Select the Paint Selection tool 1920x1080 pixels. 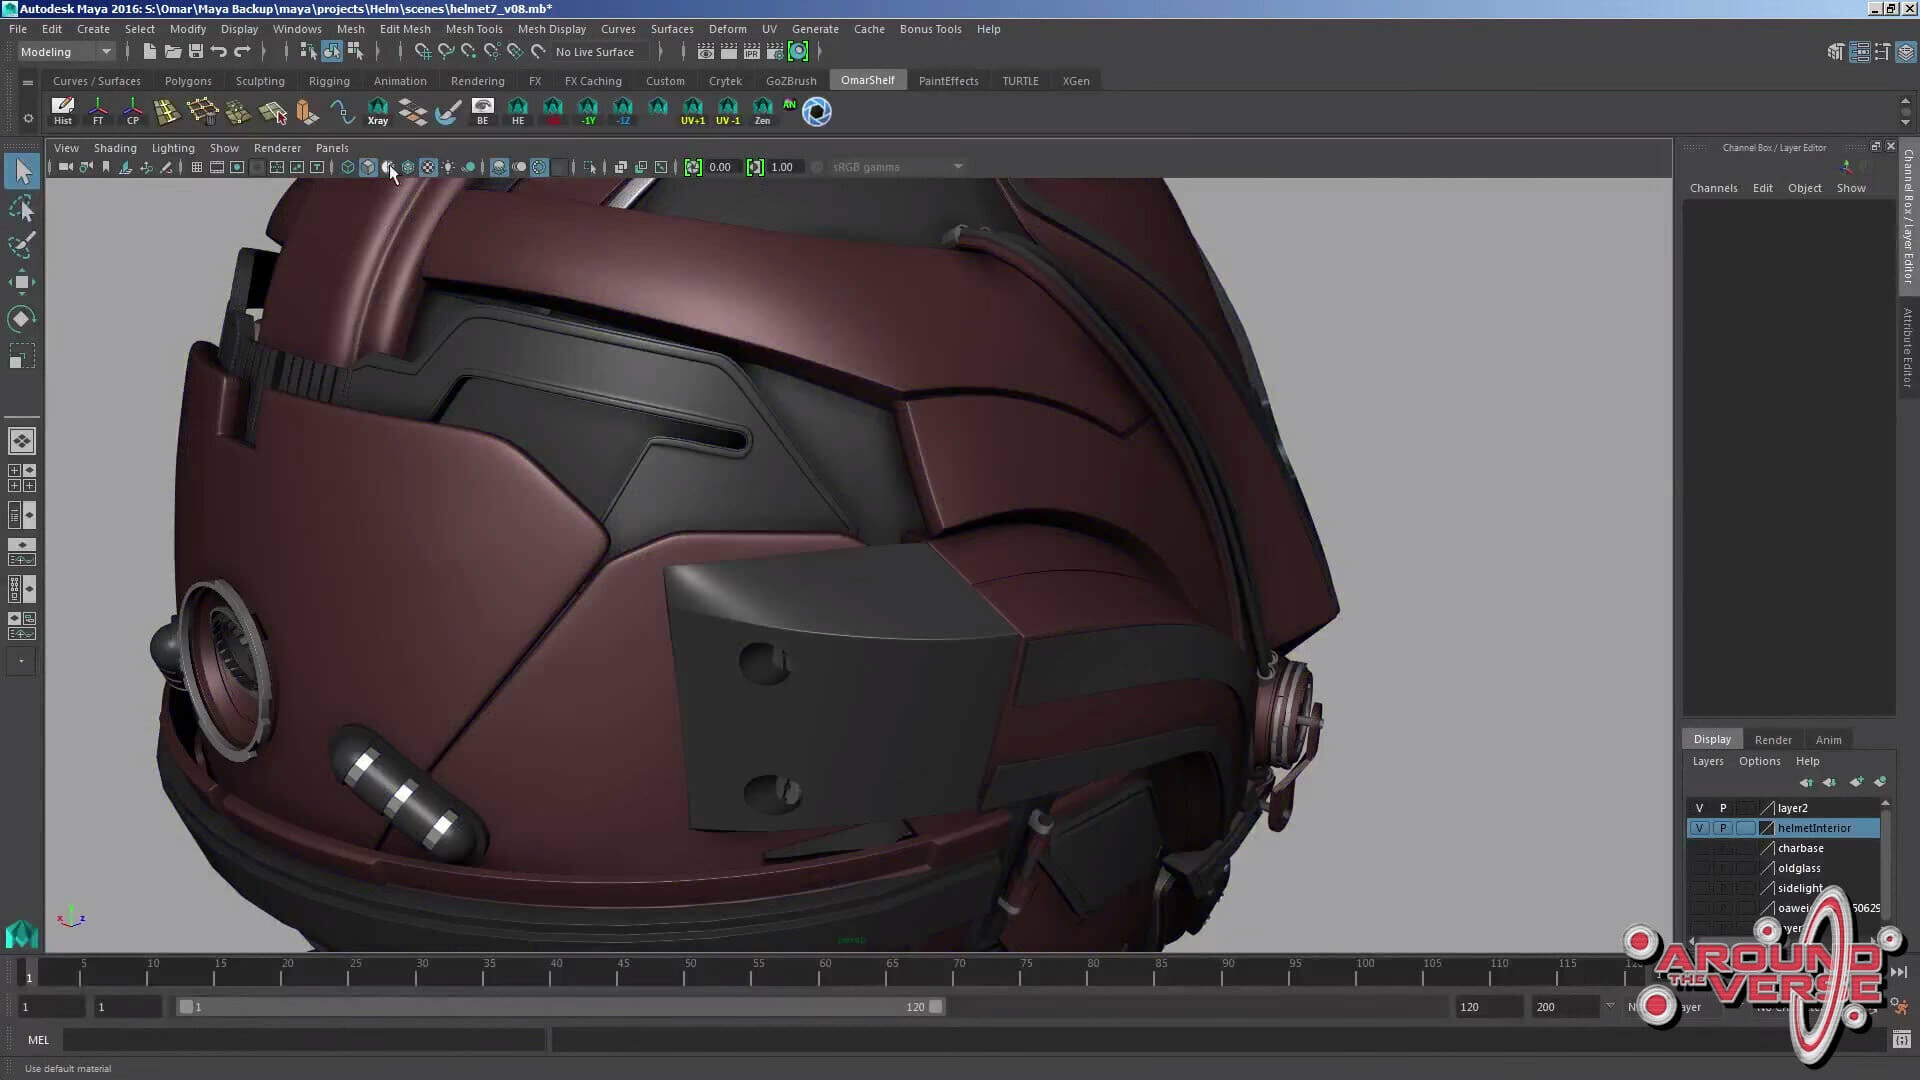click(21, 245)
